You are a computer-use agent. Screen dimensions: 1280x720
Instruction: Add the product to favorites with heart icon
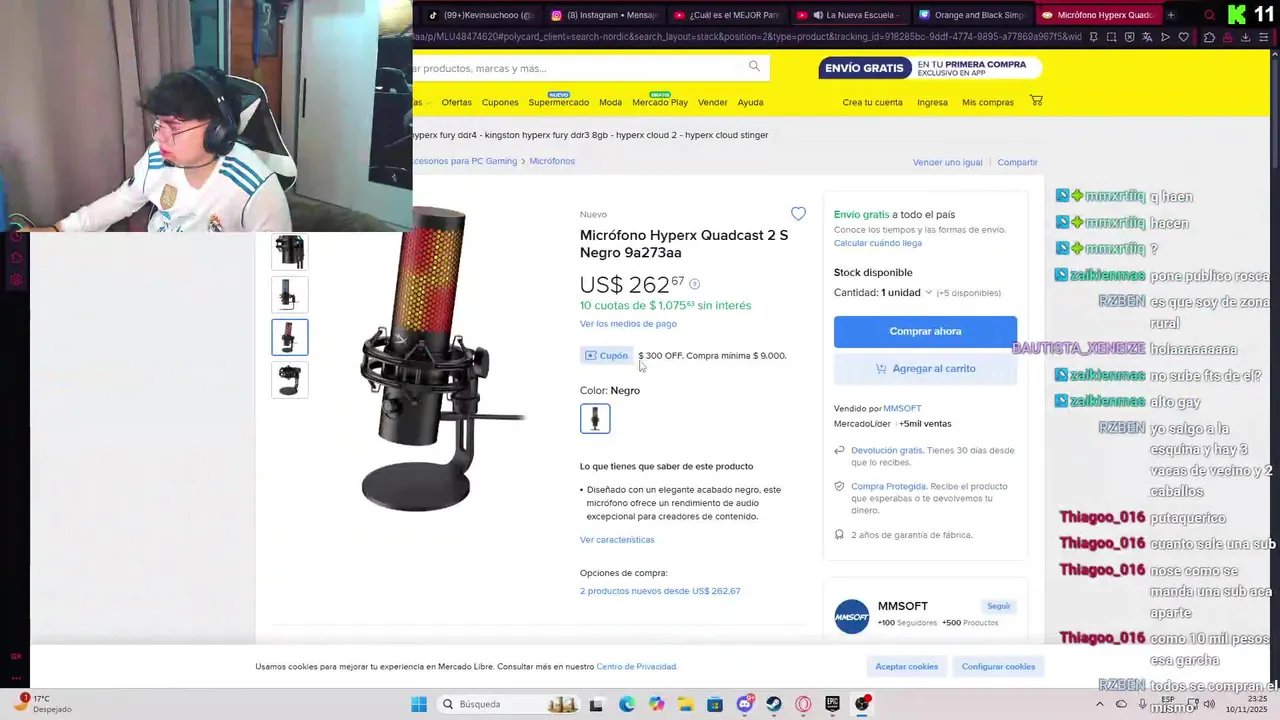click(x=798, y=214)
